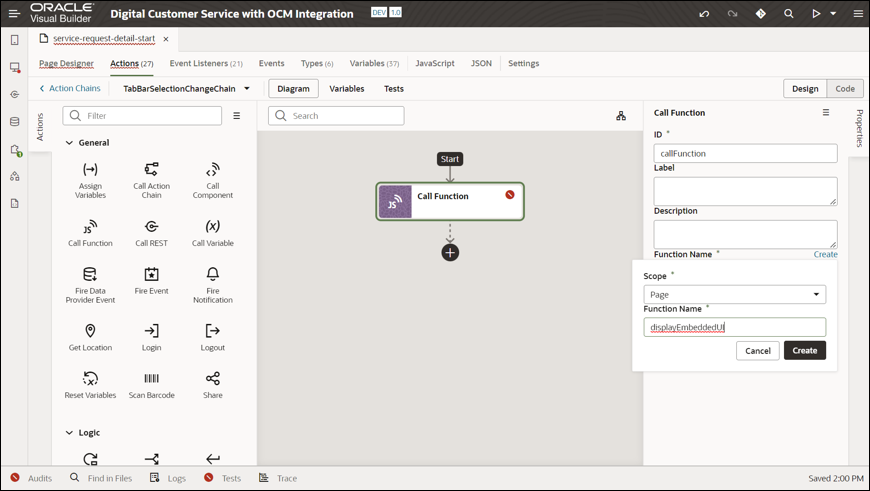Open action chain Variables view
Viewport: 870px width, 491px height.
347,89
